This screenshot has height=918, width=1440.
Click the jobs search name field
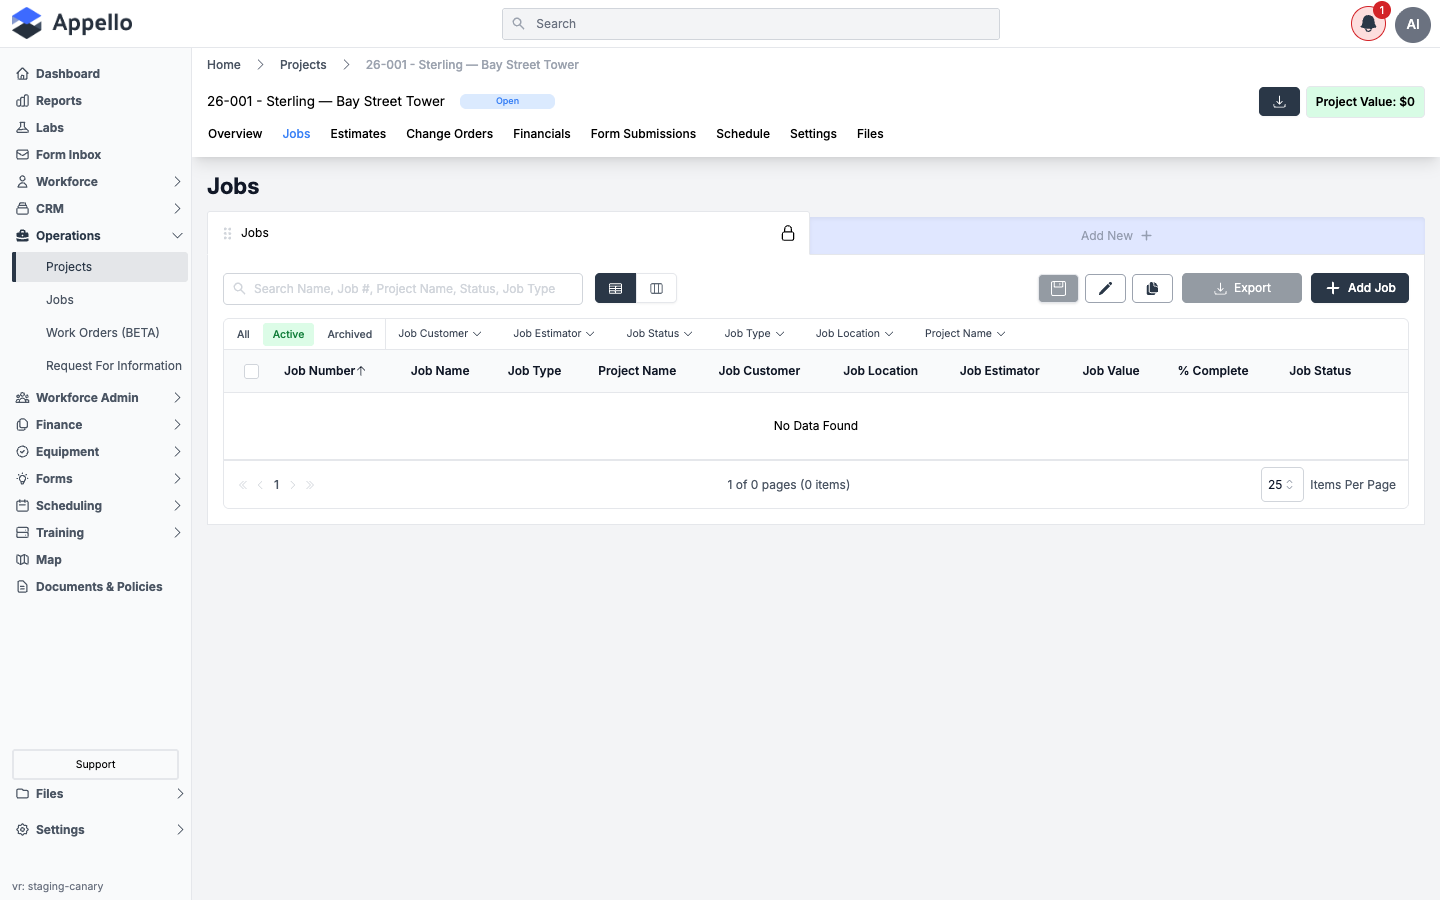click(403, 289)
